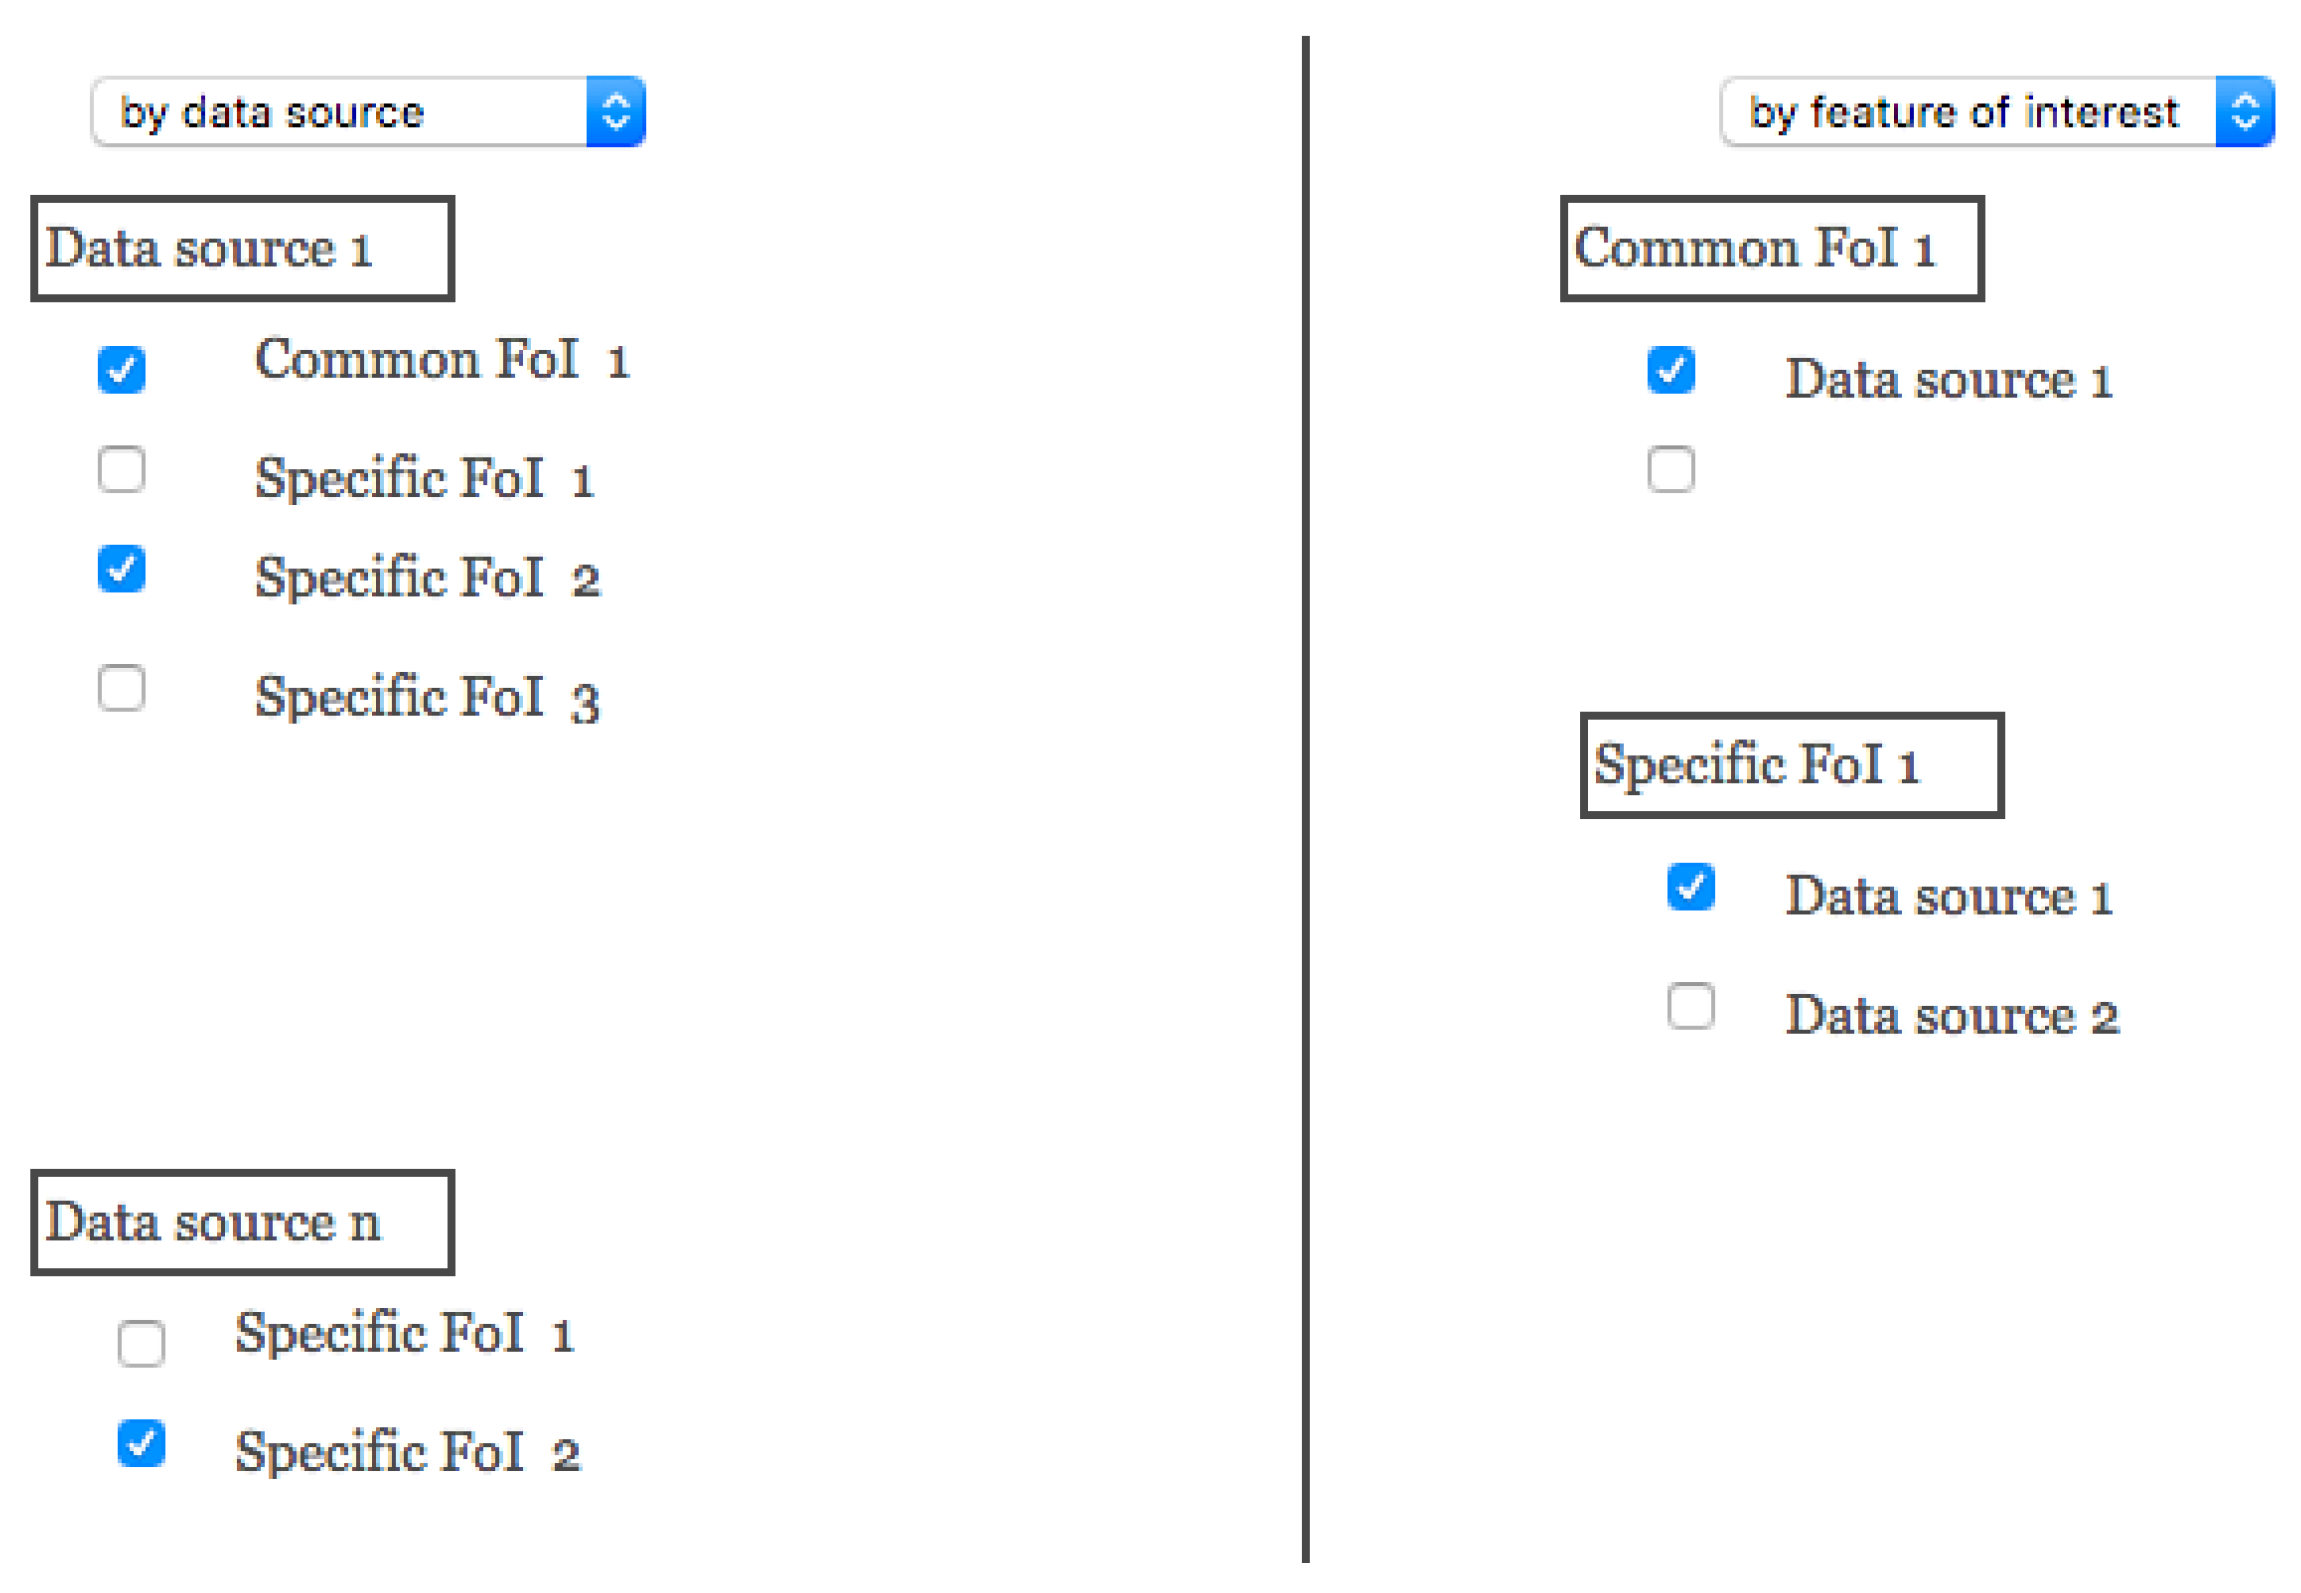Click the 'Specific FoI 3' label text

[x=427, y=697]
